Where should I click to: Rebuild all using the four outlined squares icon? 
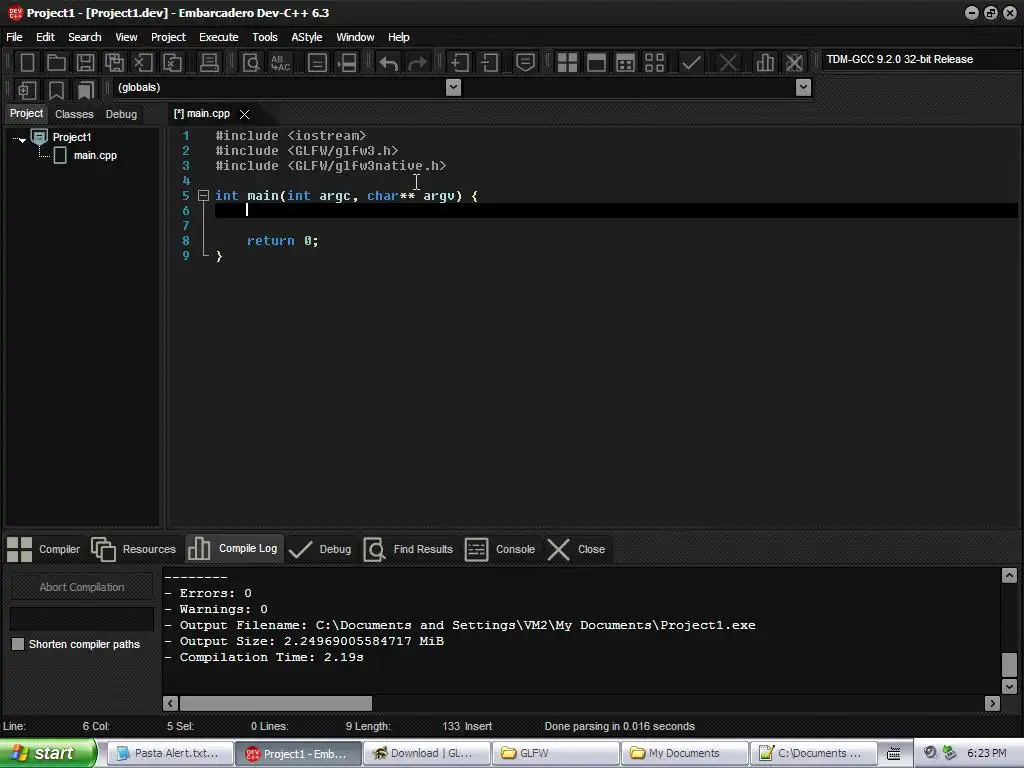click(x=654, y=63)
